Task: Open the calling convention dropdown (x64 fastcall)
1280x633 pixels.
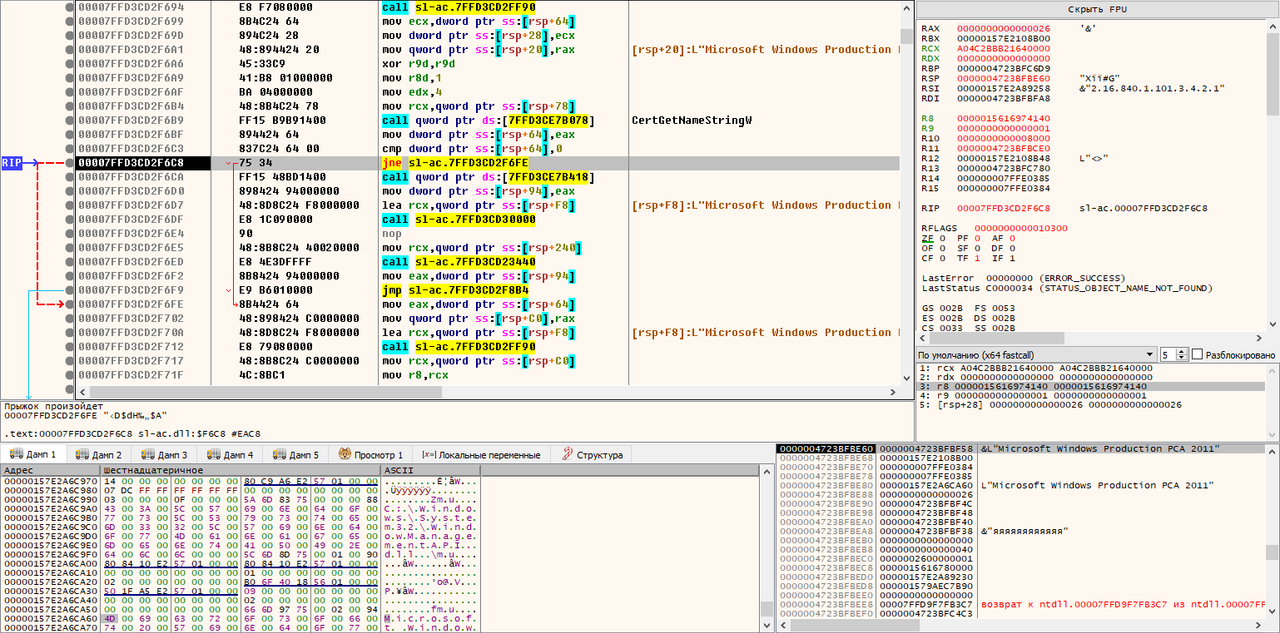Action: point(1035,355)
